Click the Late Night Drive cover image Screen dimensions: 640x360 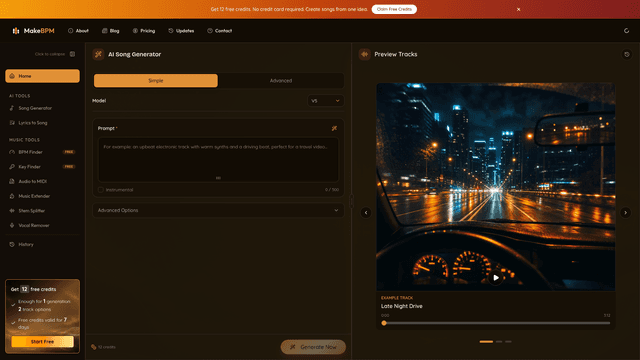(496, 187)
